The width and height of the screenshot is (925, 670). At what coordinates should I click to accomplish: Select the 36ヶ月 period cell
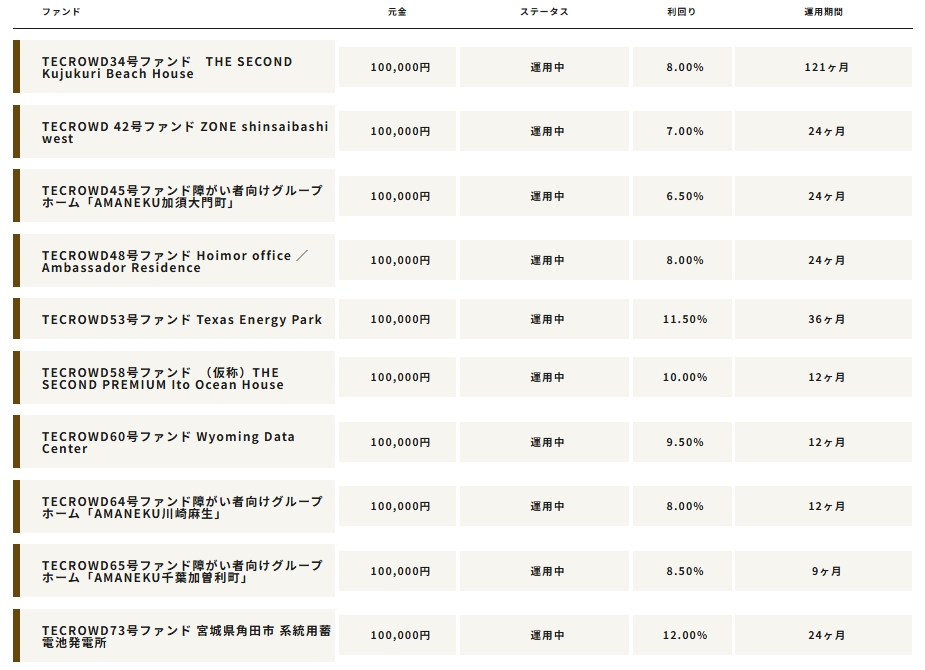click(x=824, y=319)
